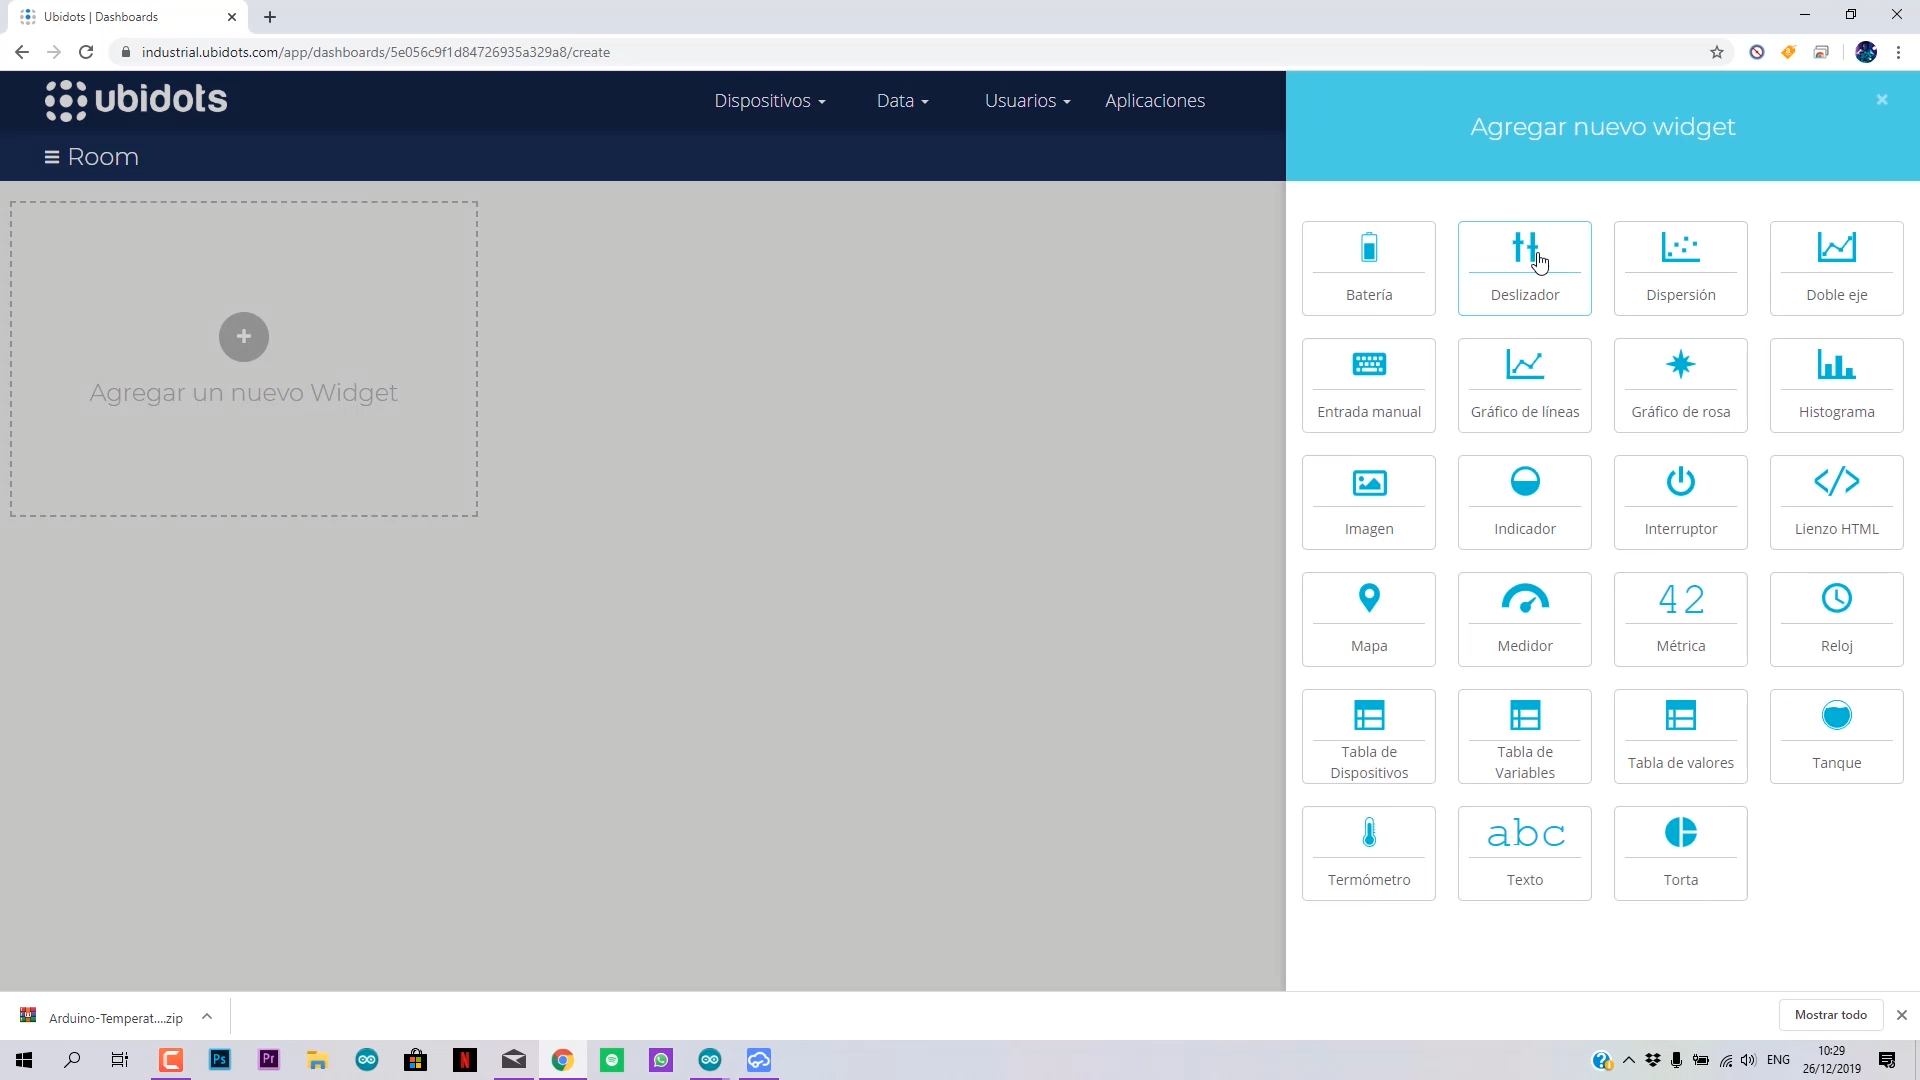Viewport: 1920px width, 1080px height.
Task: Open Netflix from the taskbar
Action: click(x=464, y=1060)
